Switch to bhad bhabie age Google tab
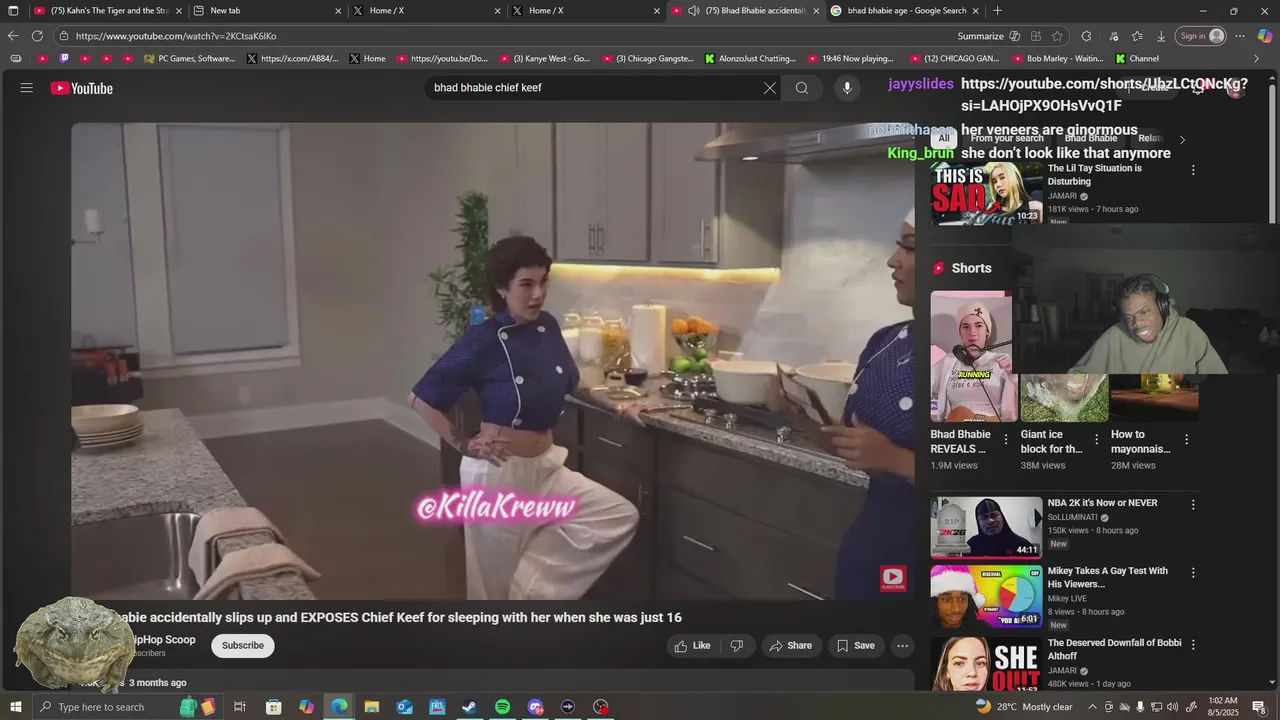Image resolution: width=1280 pixels, height=720 pixels. coord(906,11)
